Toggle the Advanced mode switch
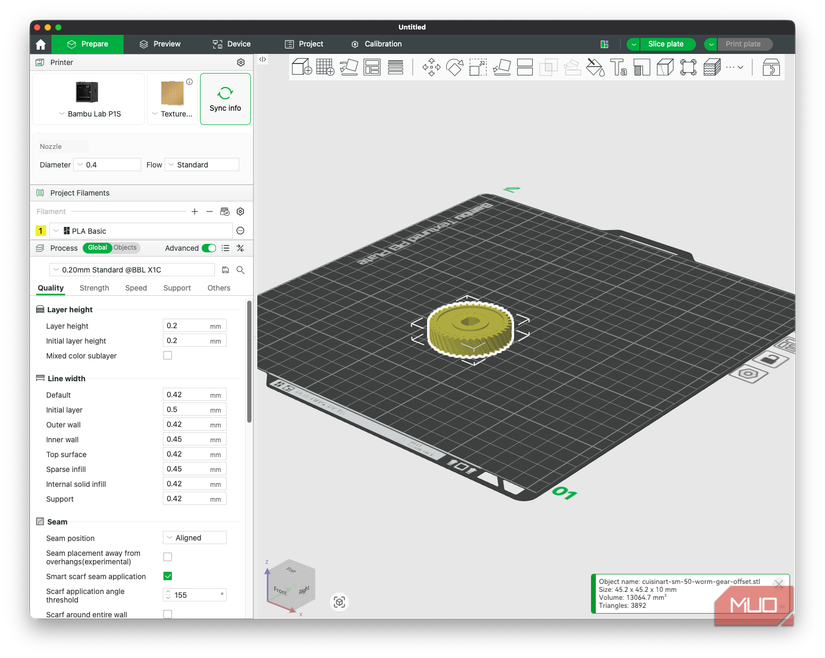The height and width of the screenshot is (658, 825). [209, 248]
